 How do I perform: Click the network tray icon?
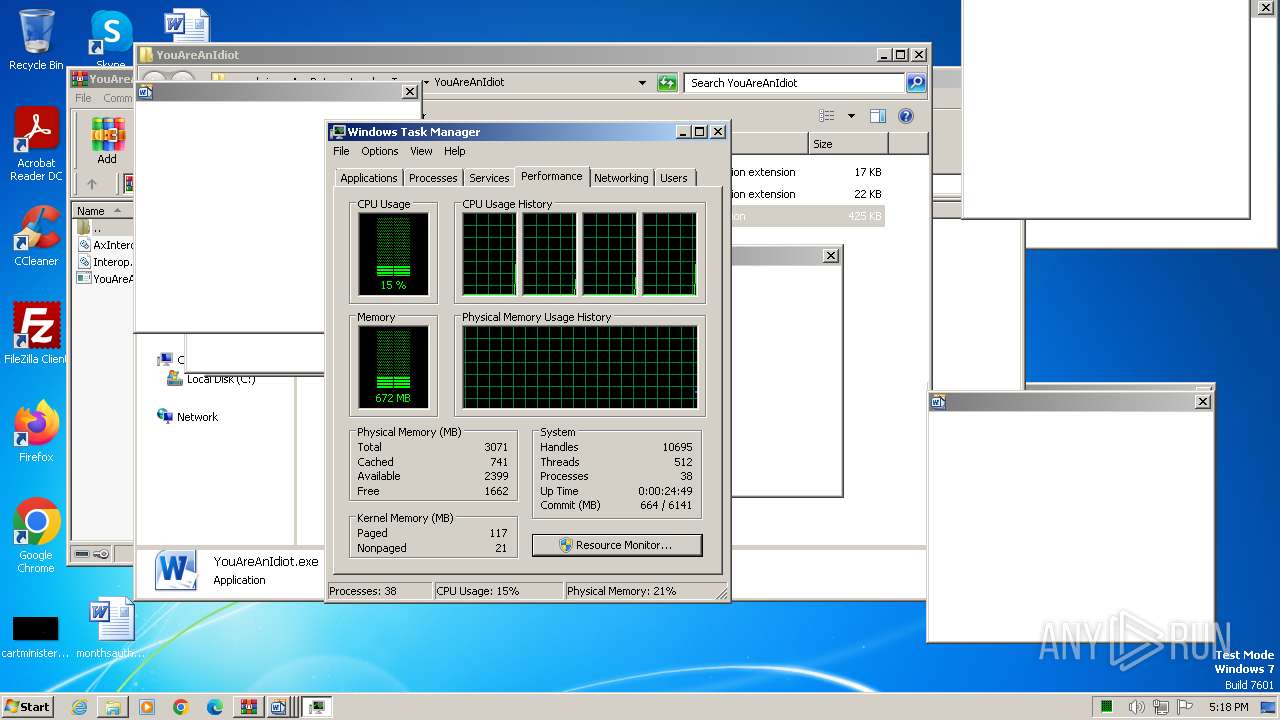point(1161,707)
